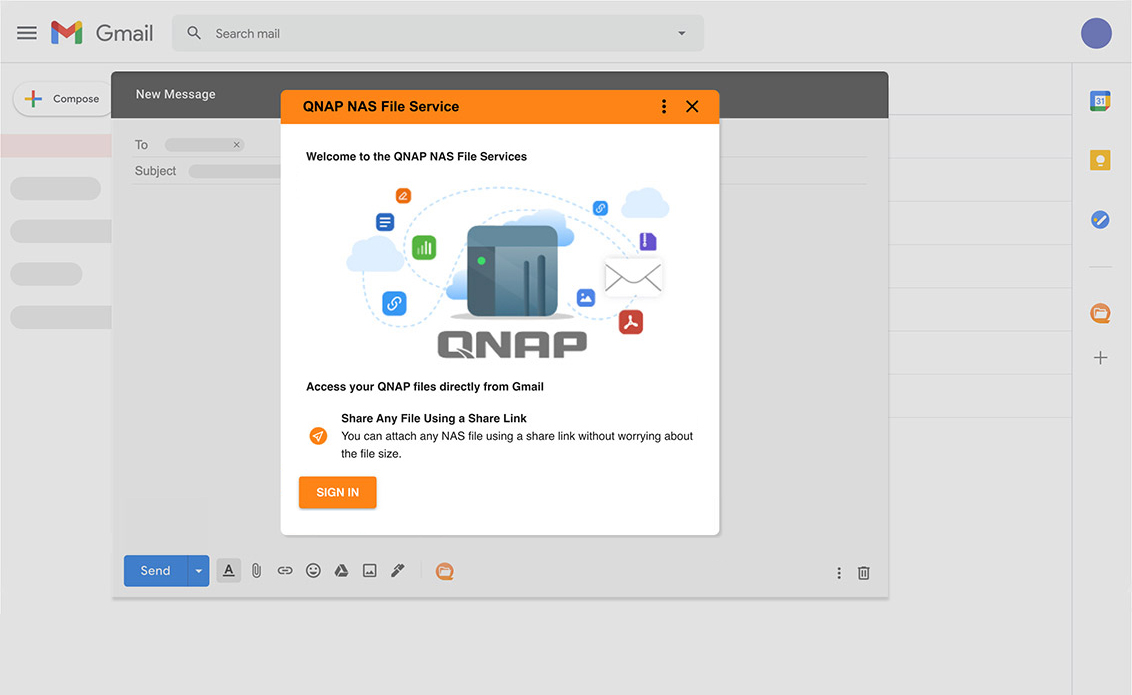Viewport: 1132px width, 695px height.
Task: Click the pen icon in the compose toolbar
Action: (x=397, y=570)
